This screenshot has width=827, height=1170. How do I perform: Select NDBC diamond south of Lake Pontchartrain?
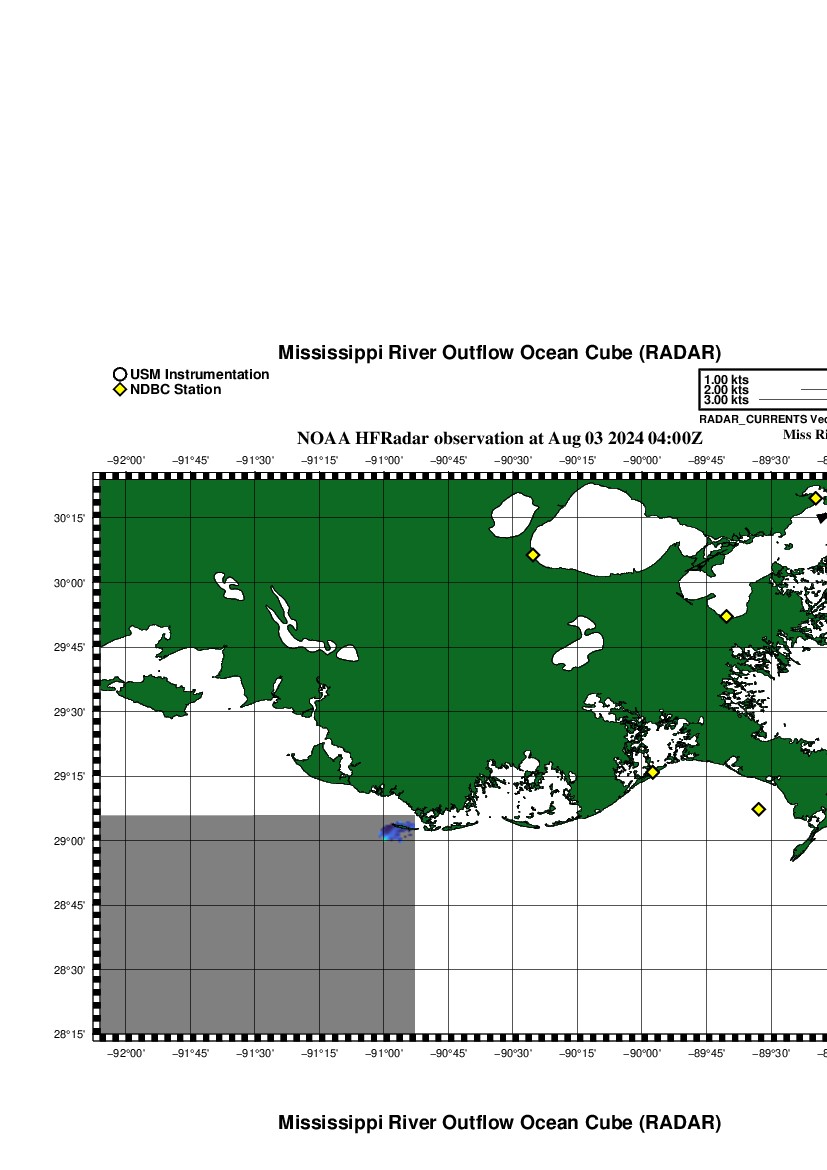(x=727, y=616)
